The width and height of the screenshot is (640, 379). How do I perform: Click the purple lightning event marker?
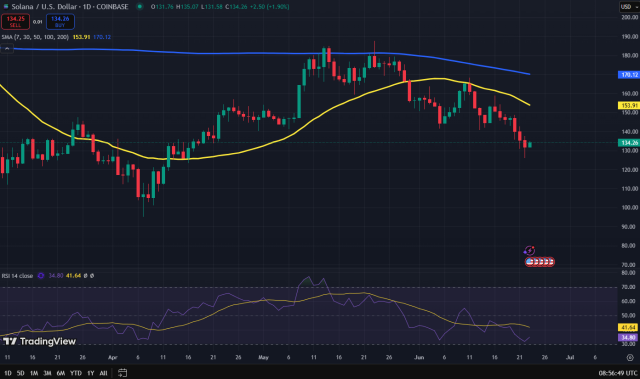pos(529,250)
